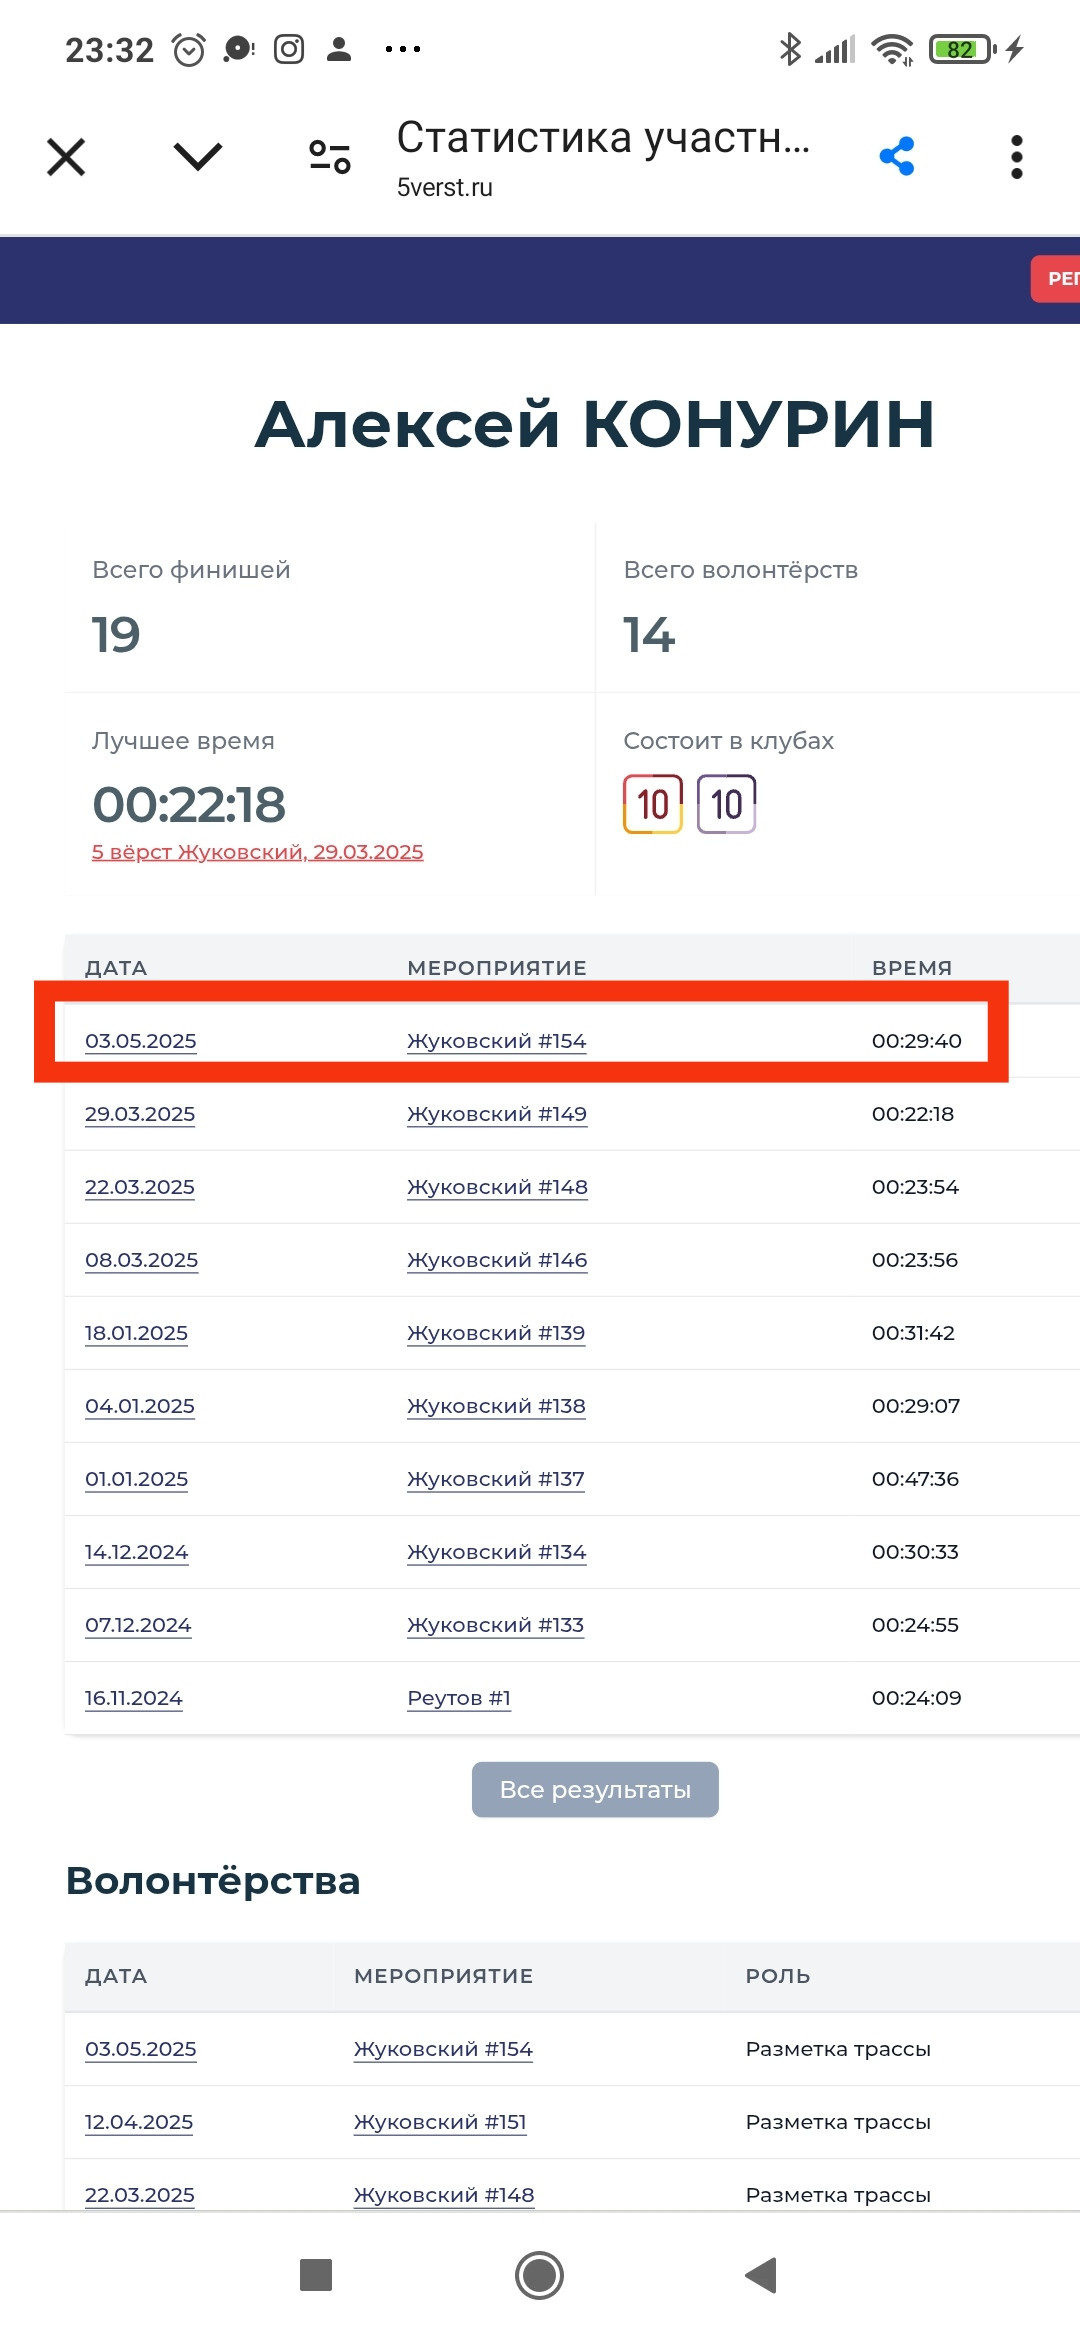This screenshot has width=1080, height=2340.
Task: Open the three-dot overflow menu
Action: (1016, 157)
